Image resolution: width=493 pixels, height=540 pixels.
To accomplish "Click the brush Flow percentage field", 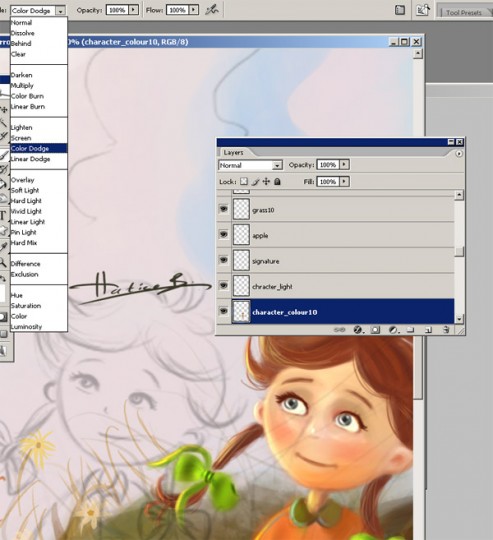I will coord(178,10).
